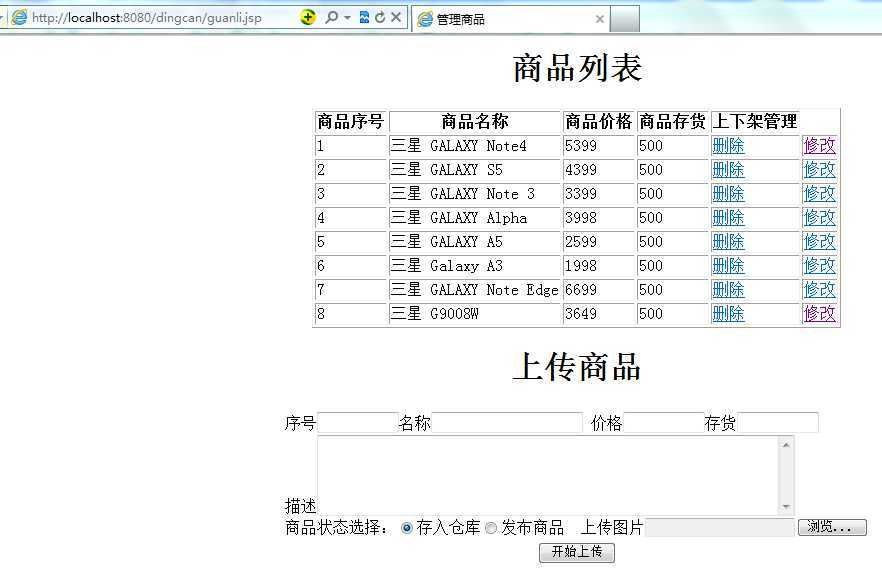Click the 价格 input field

point(664,422)
